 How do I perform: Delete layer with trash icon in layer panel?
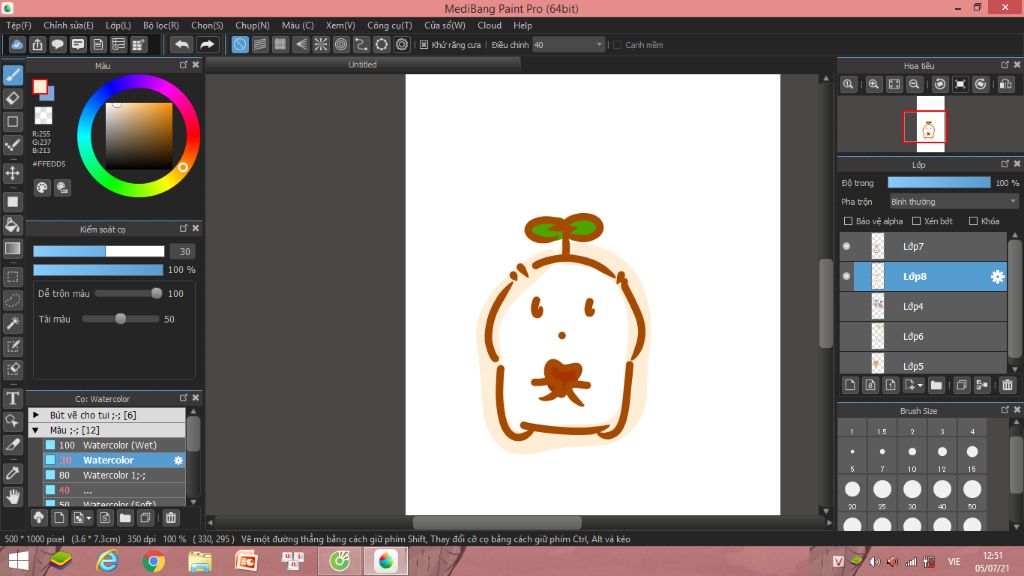pos(1007,385)
